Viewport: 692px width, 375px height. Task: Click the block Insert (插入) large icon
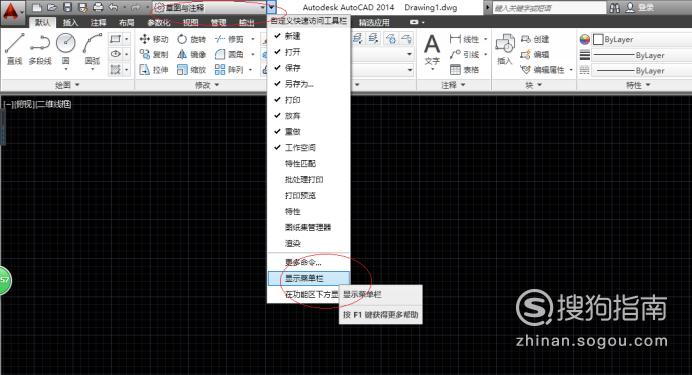(504, 49)
